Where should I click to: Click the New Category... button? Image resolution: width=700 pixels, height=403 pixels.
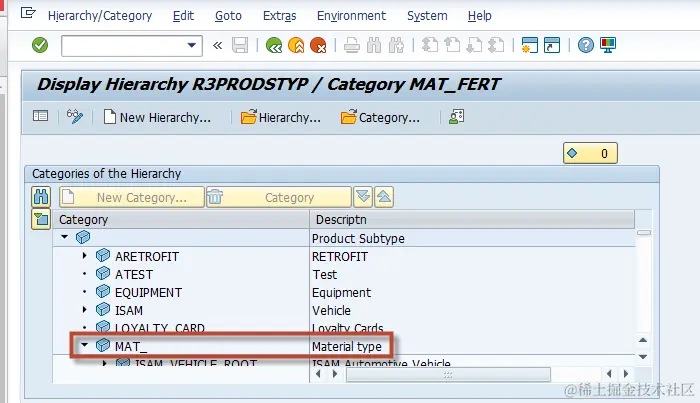[132, 197]
